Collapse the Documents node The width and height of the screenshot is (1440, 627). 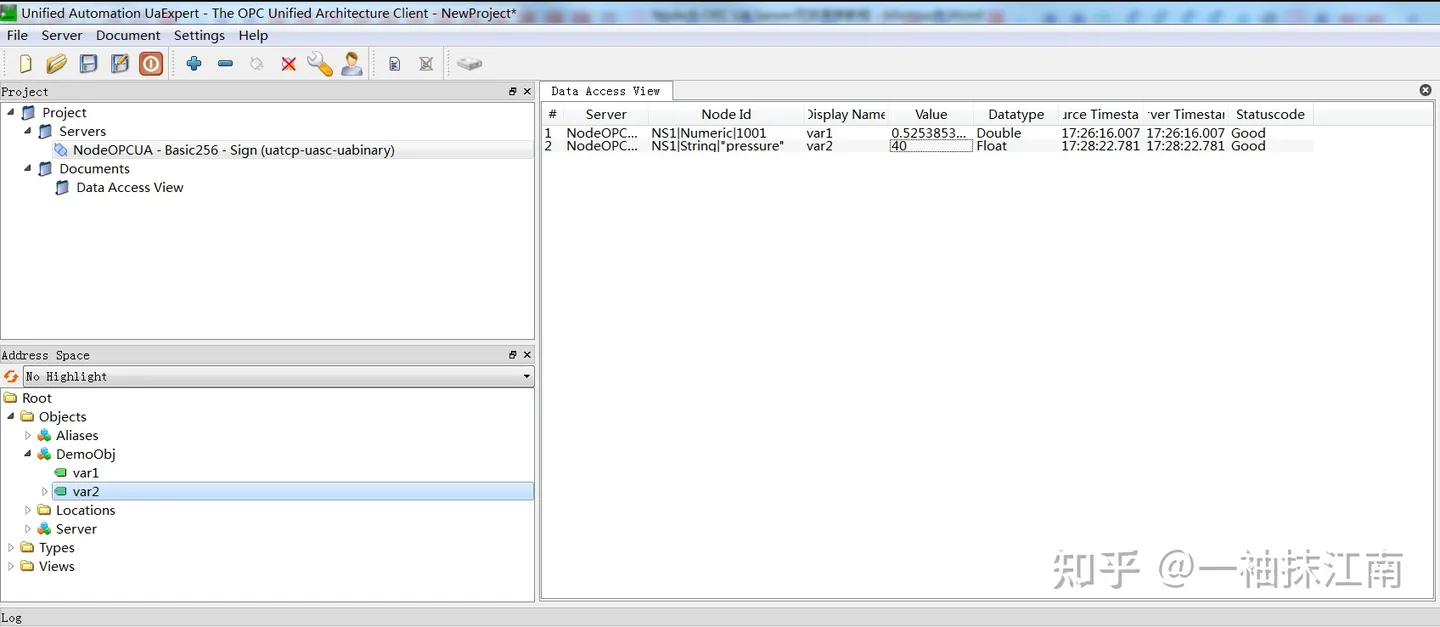[x=28, y=169]
